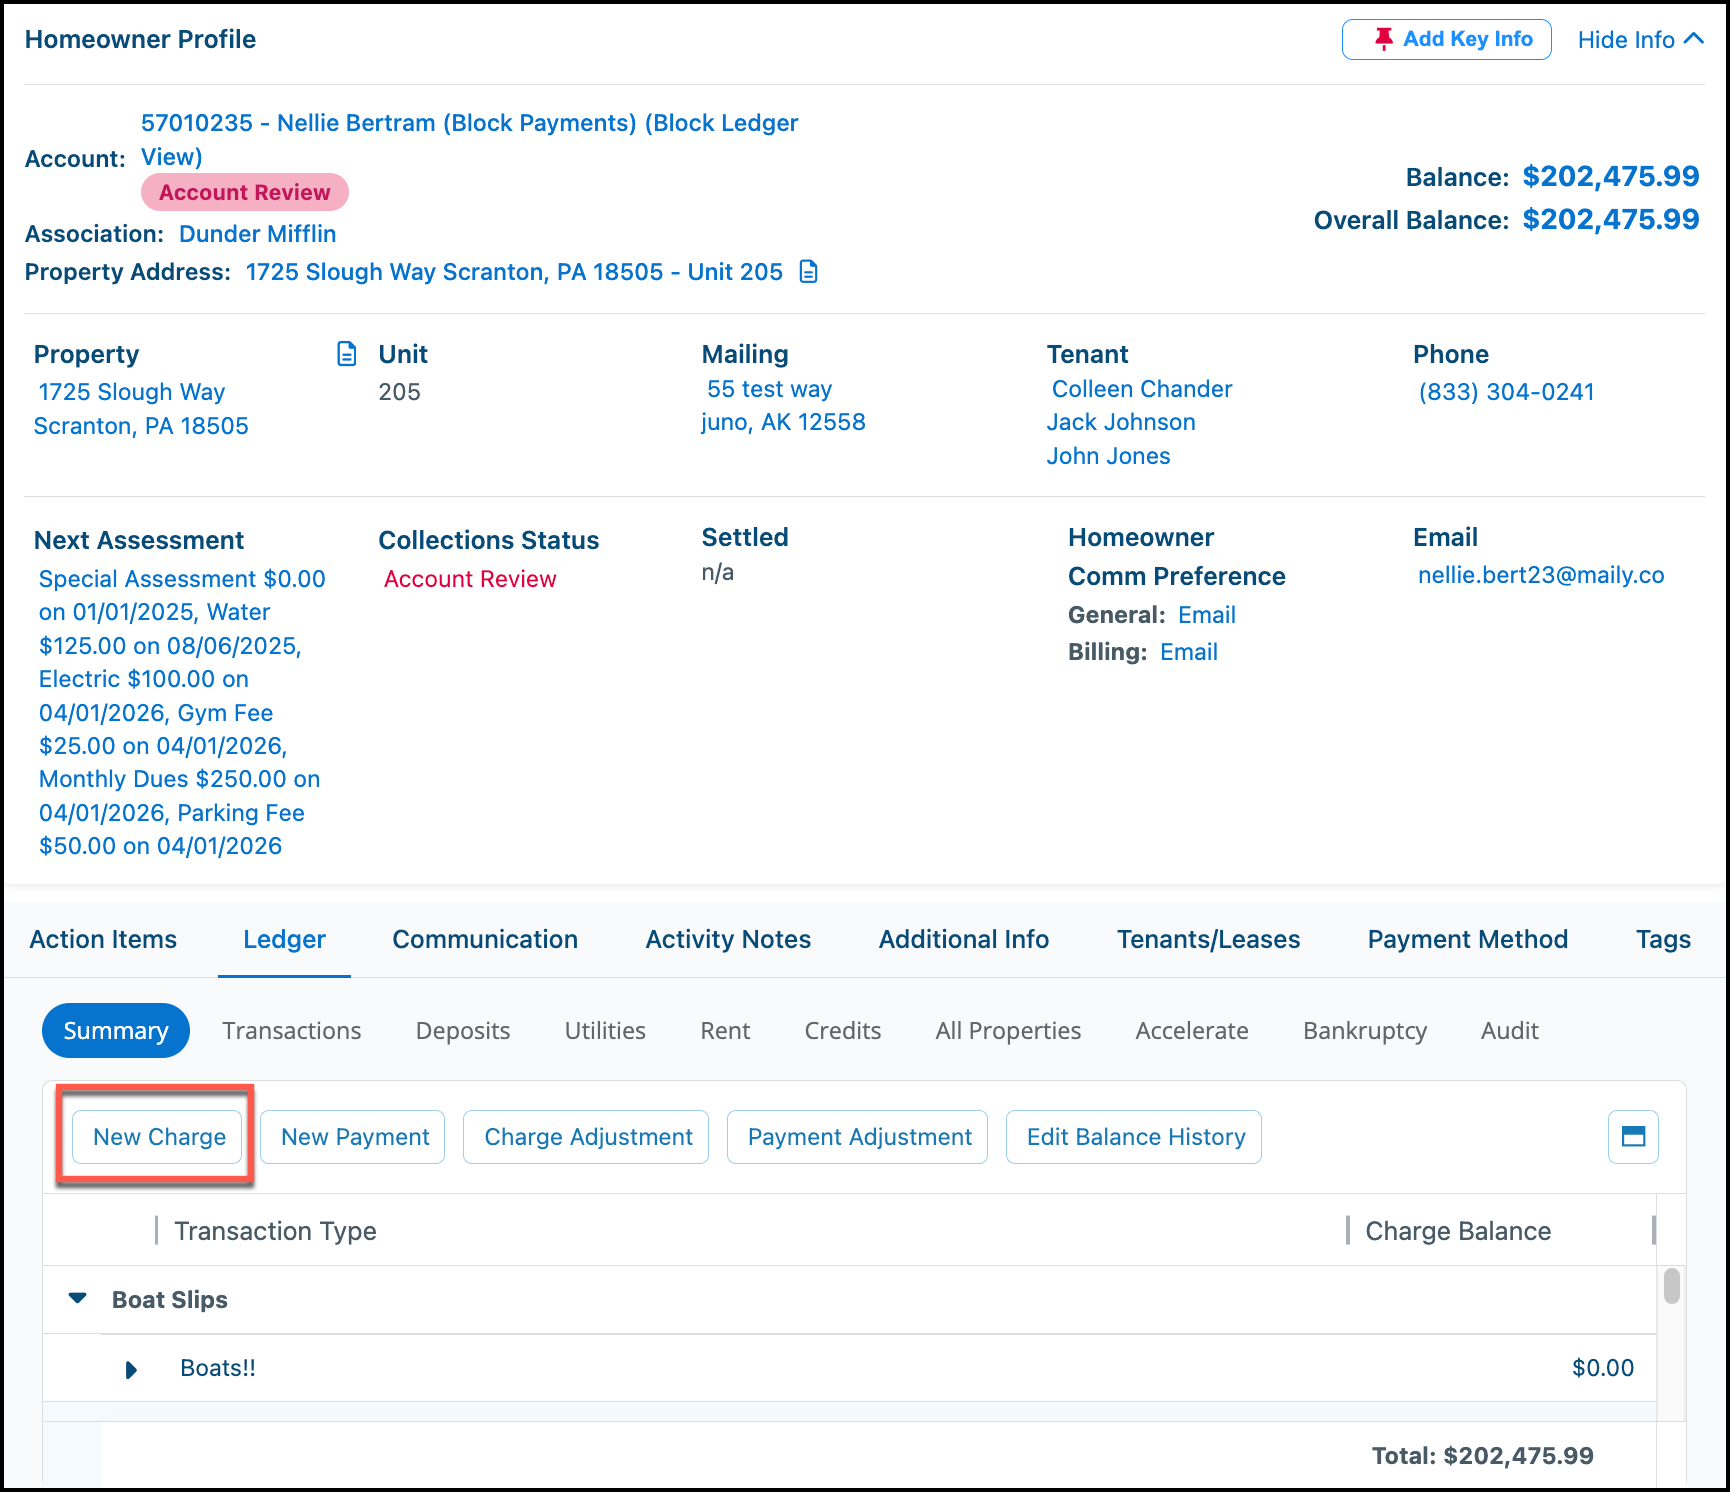
Task: Click the Transaction Type column header
Action: click(x=275, y=1231)
